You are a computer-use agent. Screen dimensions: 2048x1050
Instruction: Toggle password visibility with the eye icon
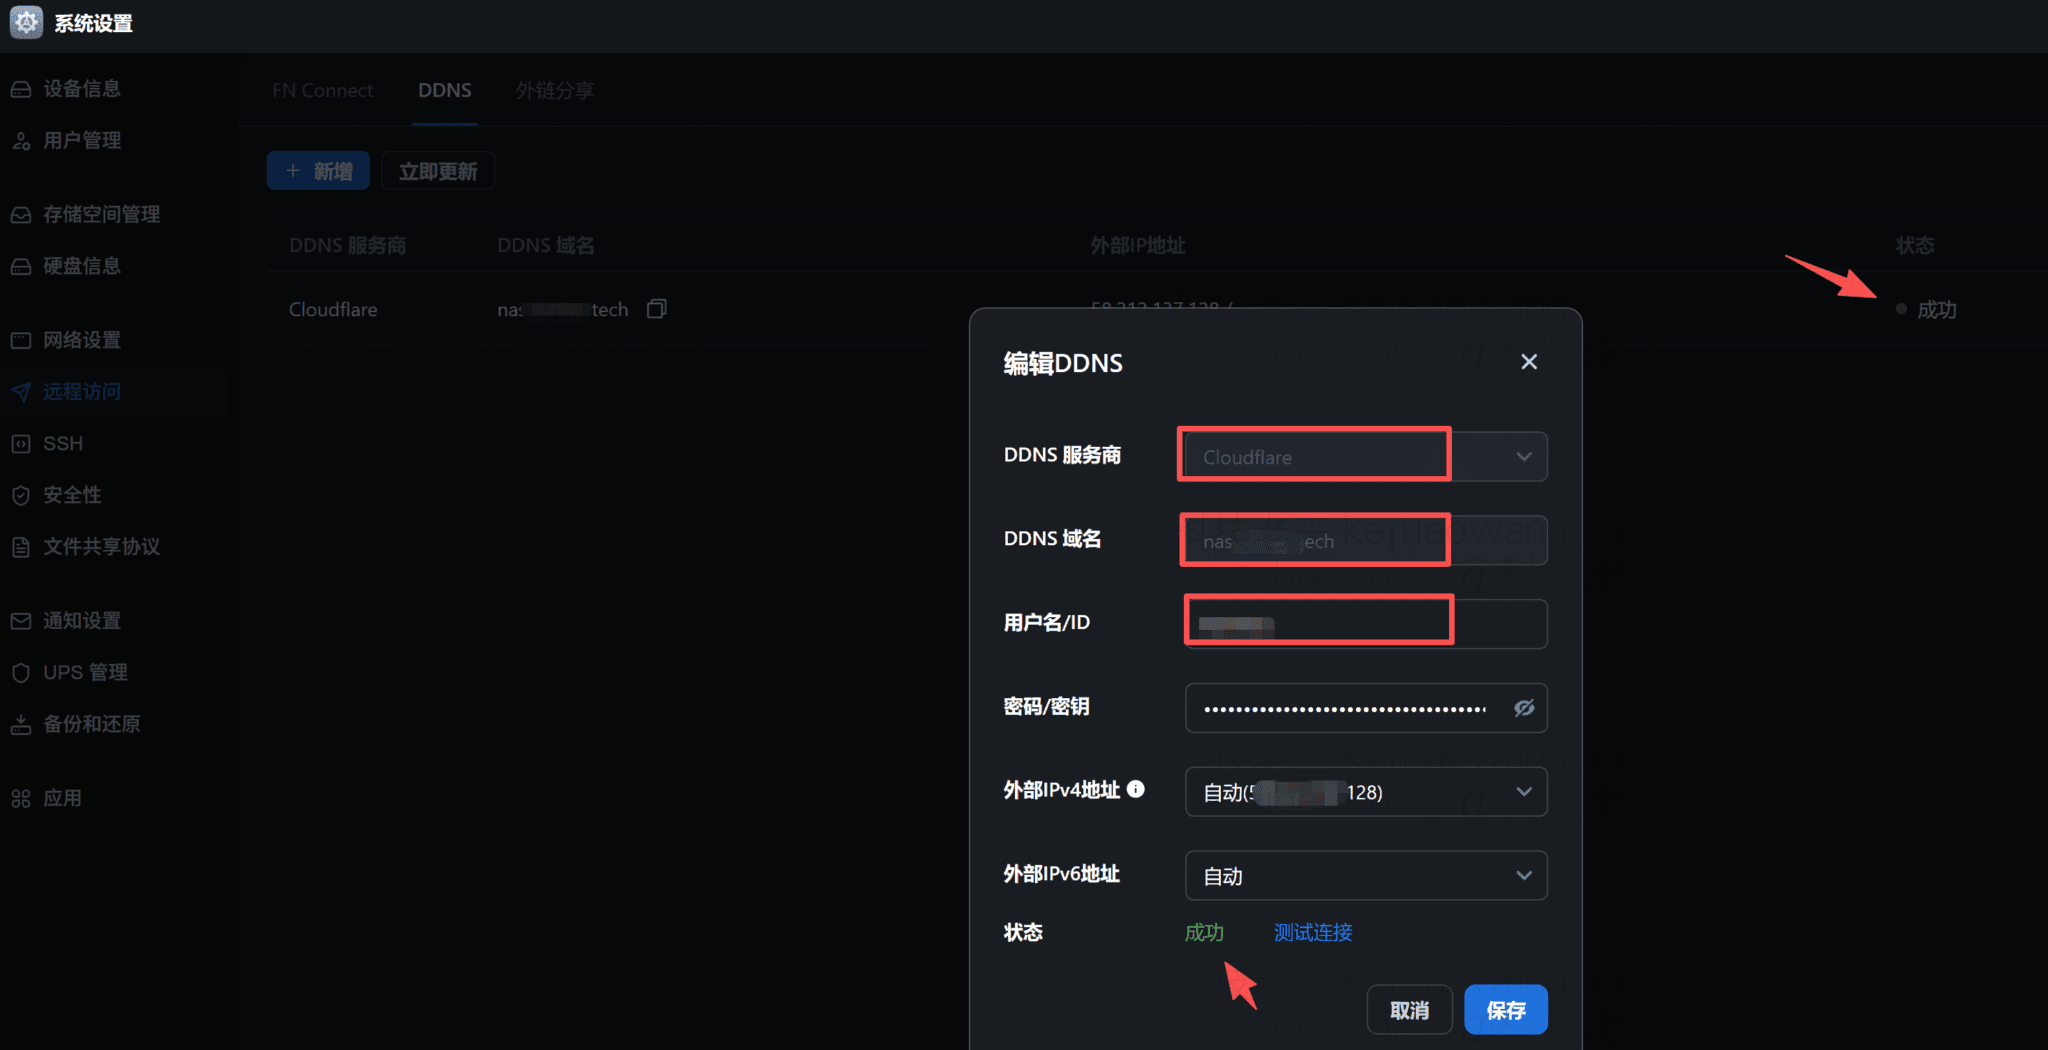[x=1524, y=708]
